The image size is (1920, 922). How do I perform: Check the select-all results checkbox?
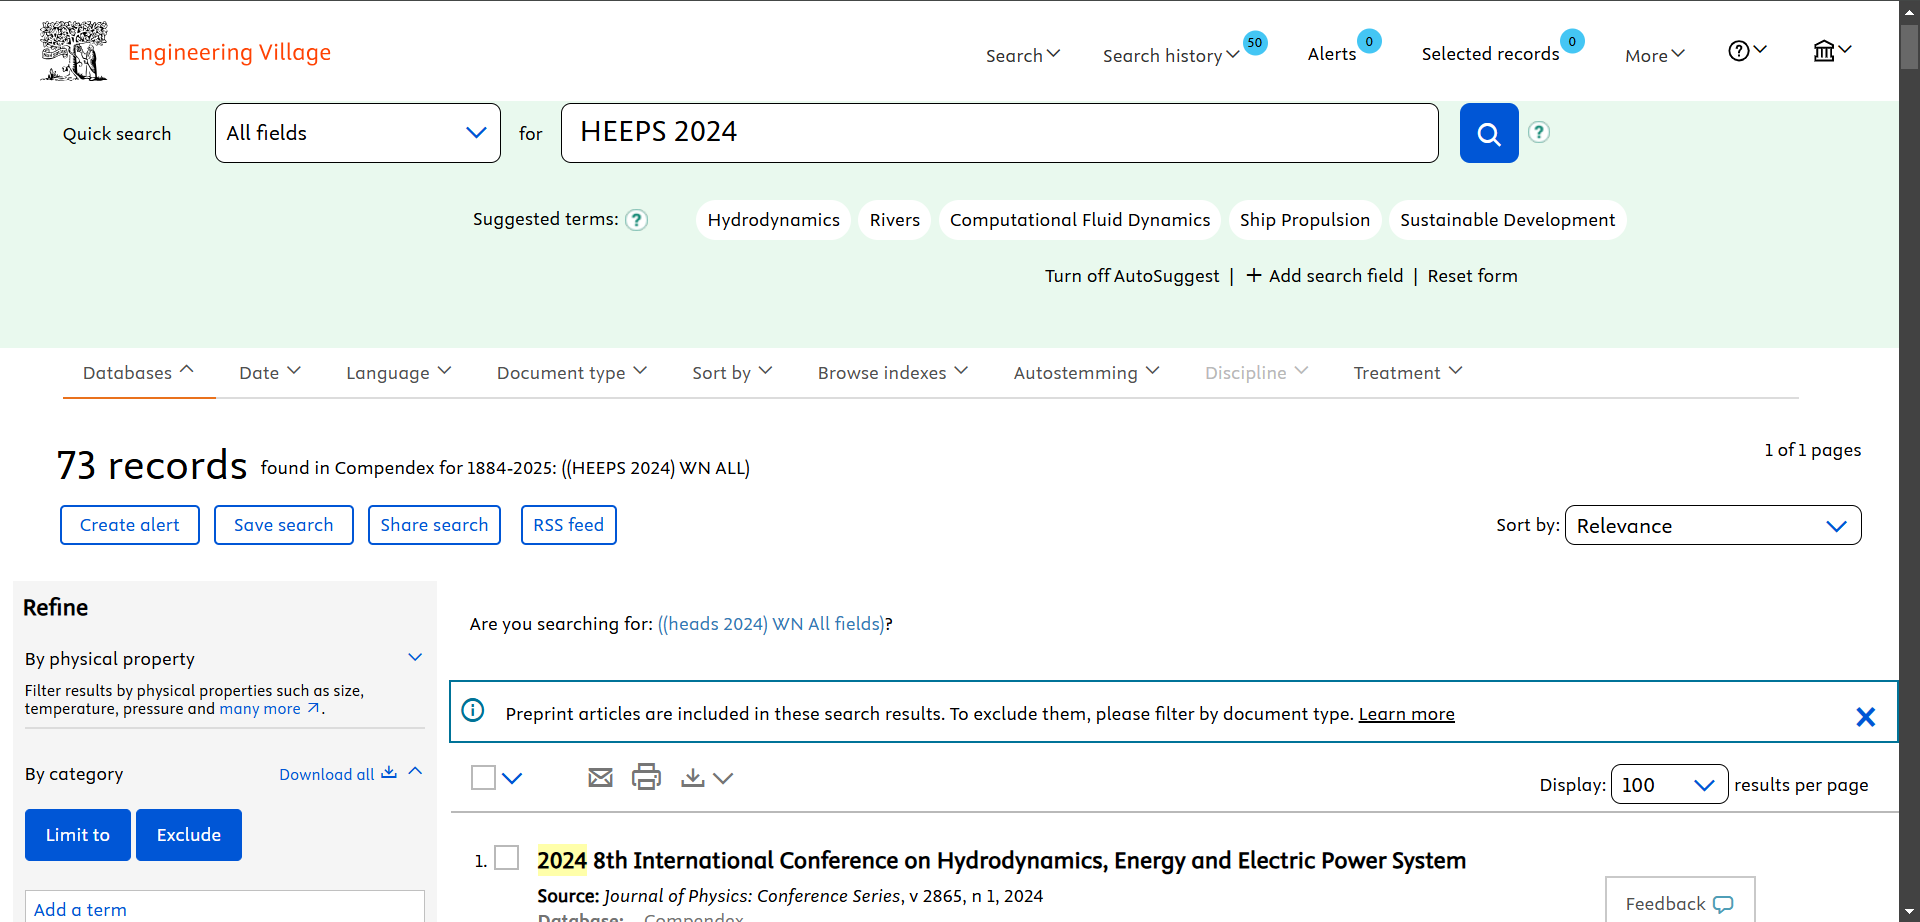click(x=483, y=777)
